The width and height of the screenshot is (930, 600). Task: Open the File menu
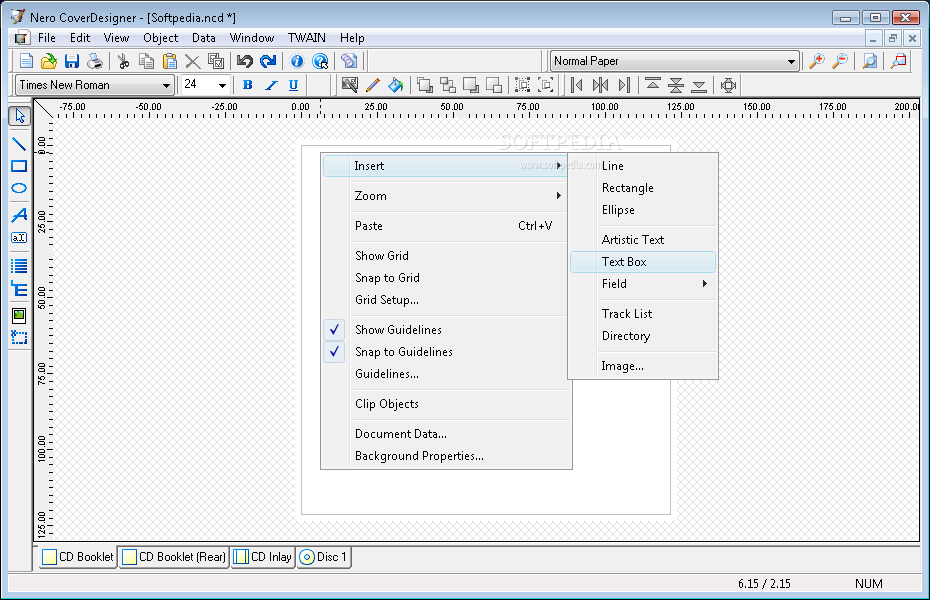pos(47,38)
